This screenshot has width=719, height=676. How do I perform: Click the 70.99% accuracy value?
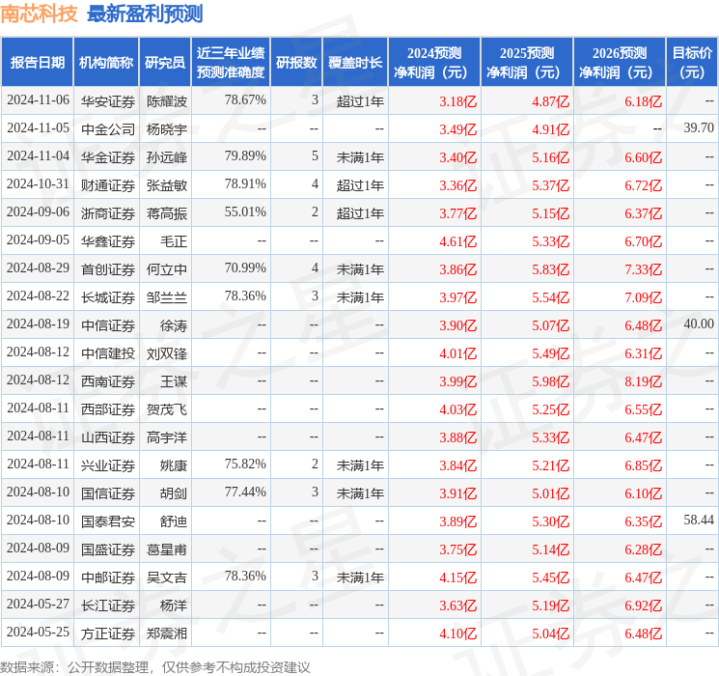[245, 268]
